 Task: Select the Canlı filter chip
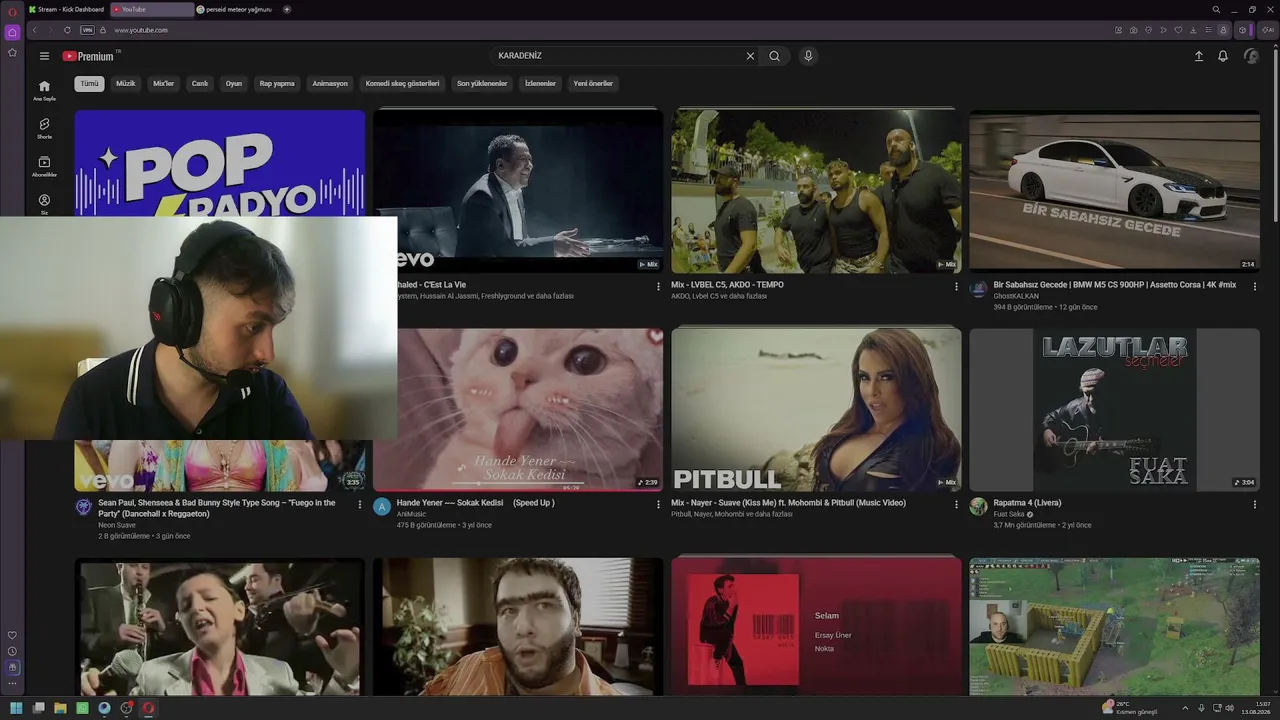[200, 84]
